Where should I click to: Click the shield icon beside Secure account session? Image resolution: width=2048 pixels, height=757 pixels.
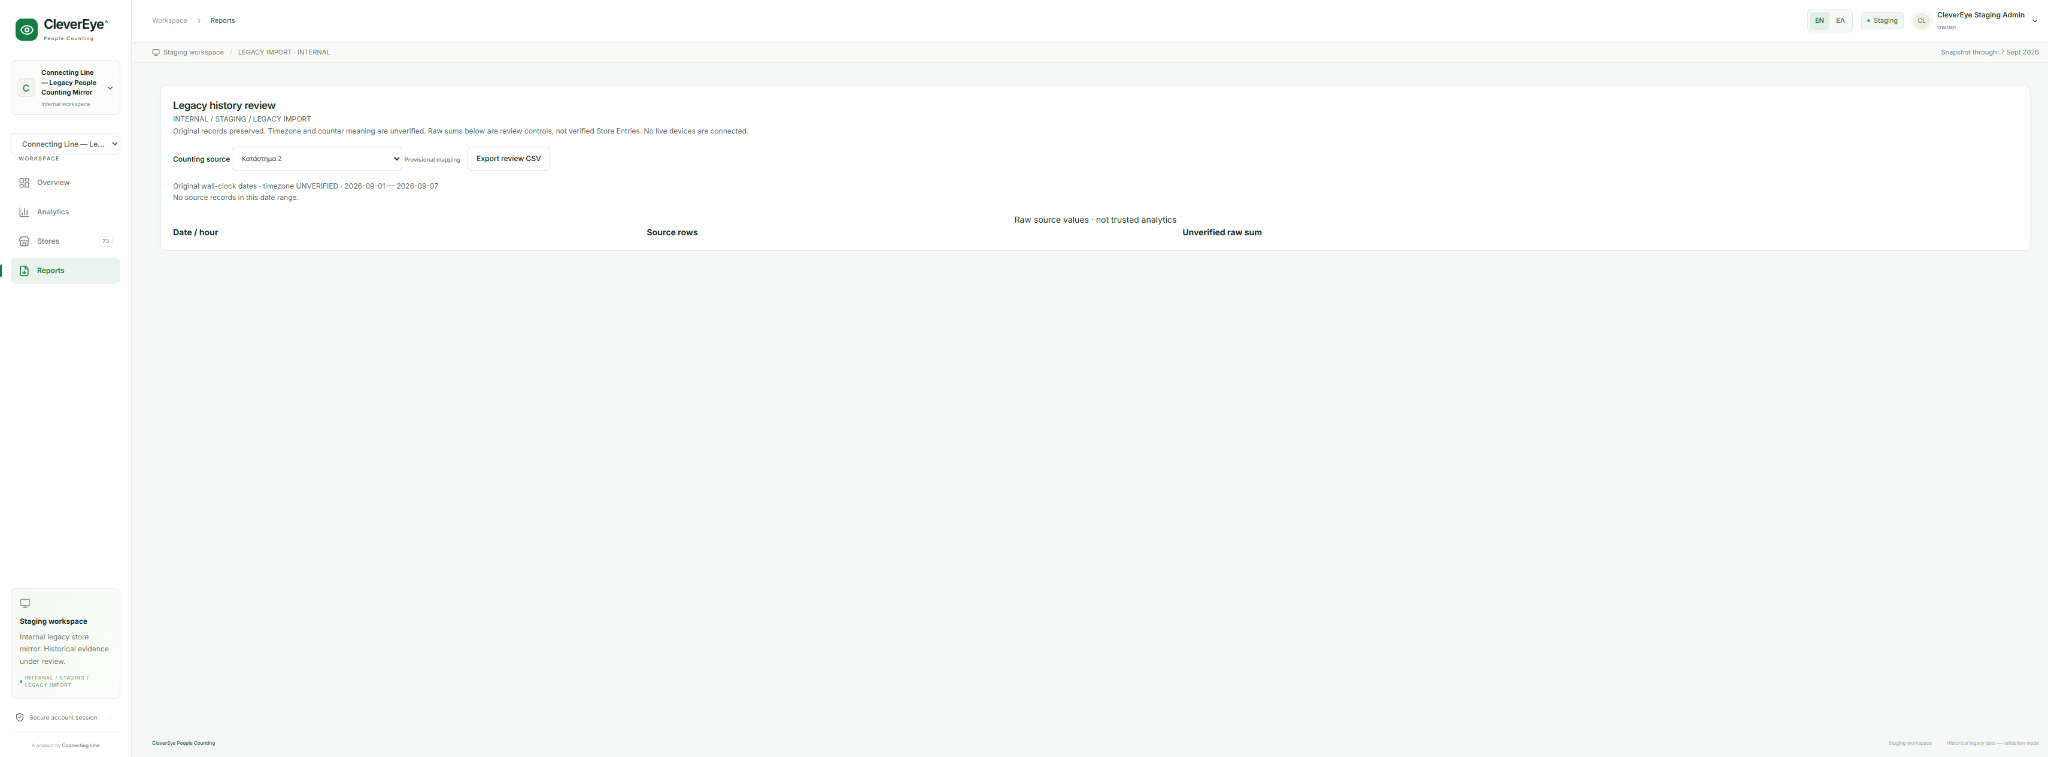20,717
